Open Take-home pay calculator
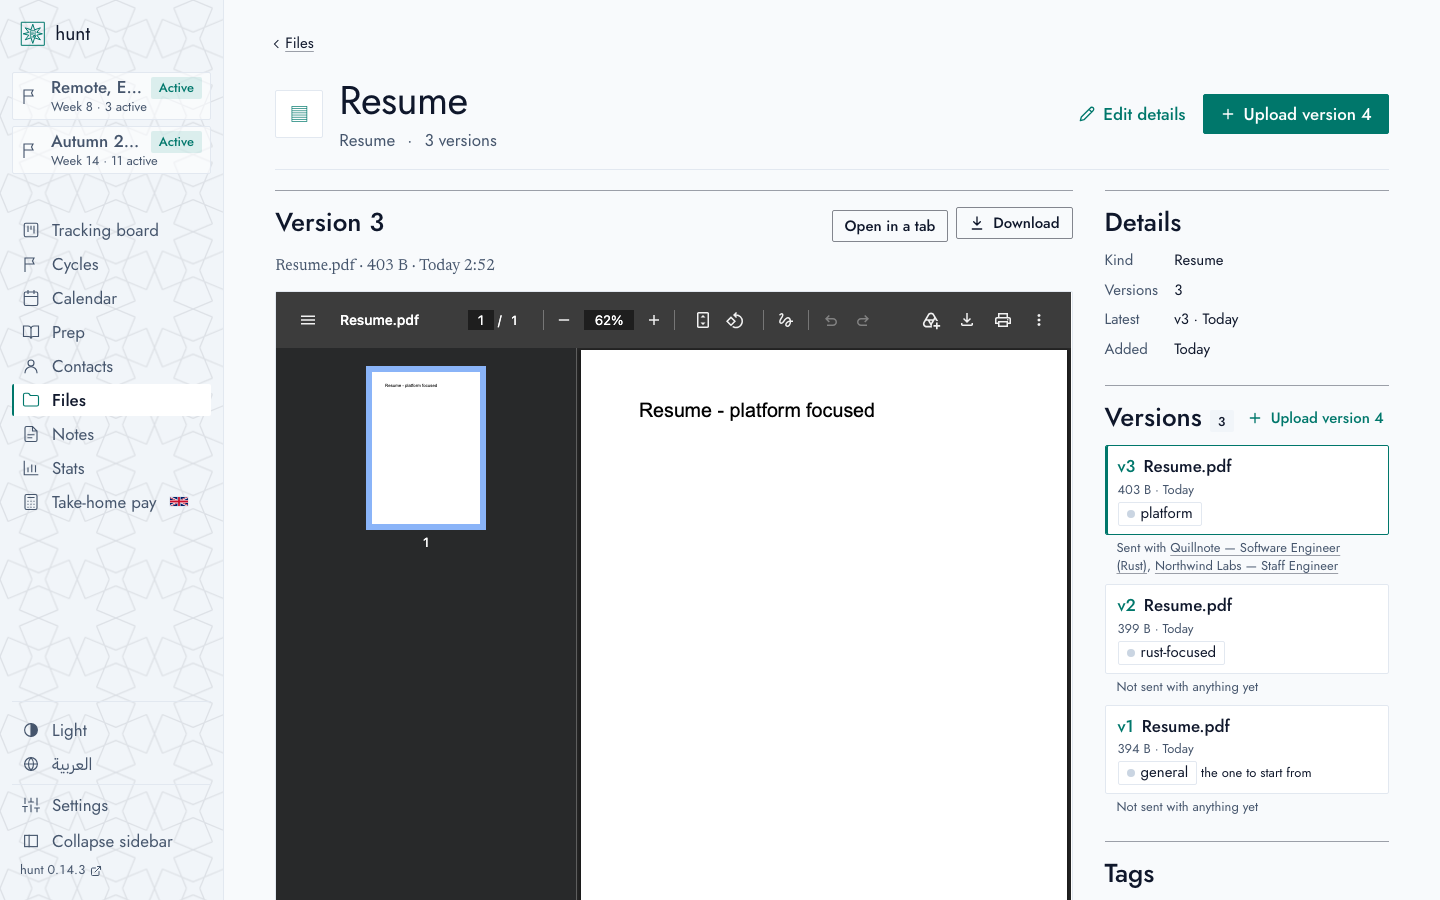 pyautogui.click(x=112, y=502)
